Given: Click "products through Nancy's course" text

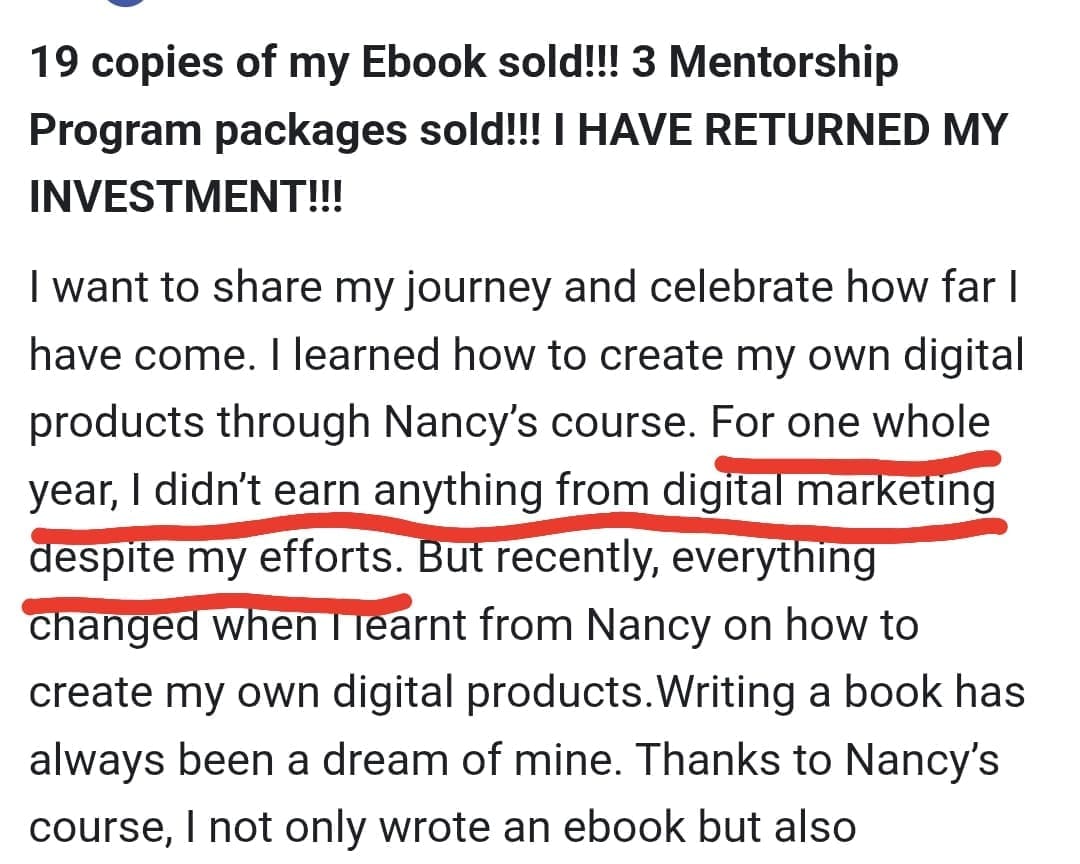Looking at the screenshot, I should (x=362, y=423).
